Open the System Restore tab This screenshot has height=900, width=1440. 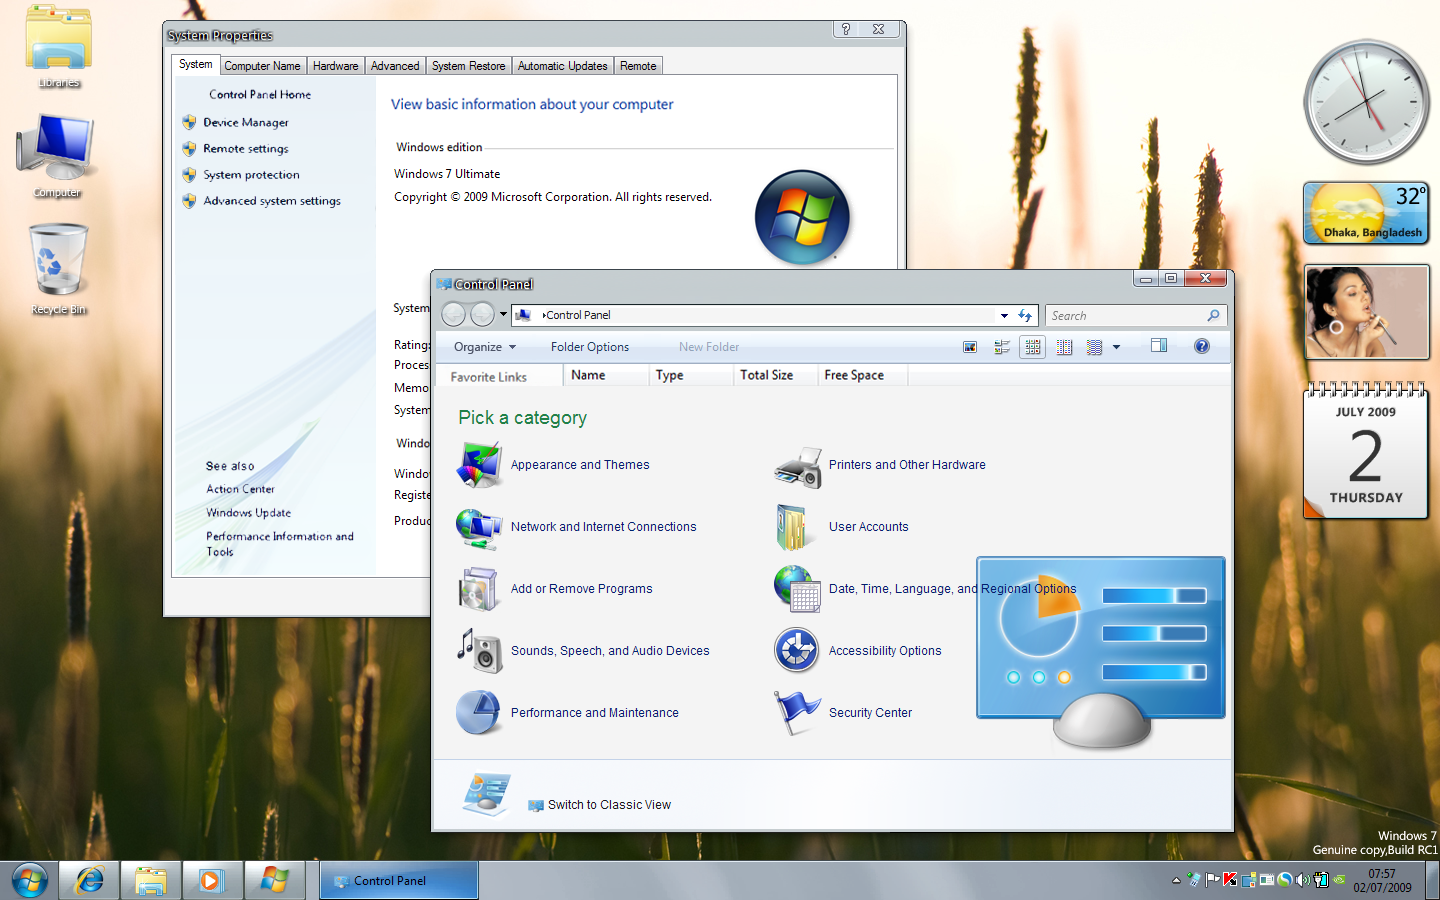point(468,66)
